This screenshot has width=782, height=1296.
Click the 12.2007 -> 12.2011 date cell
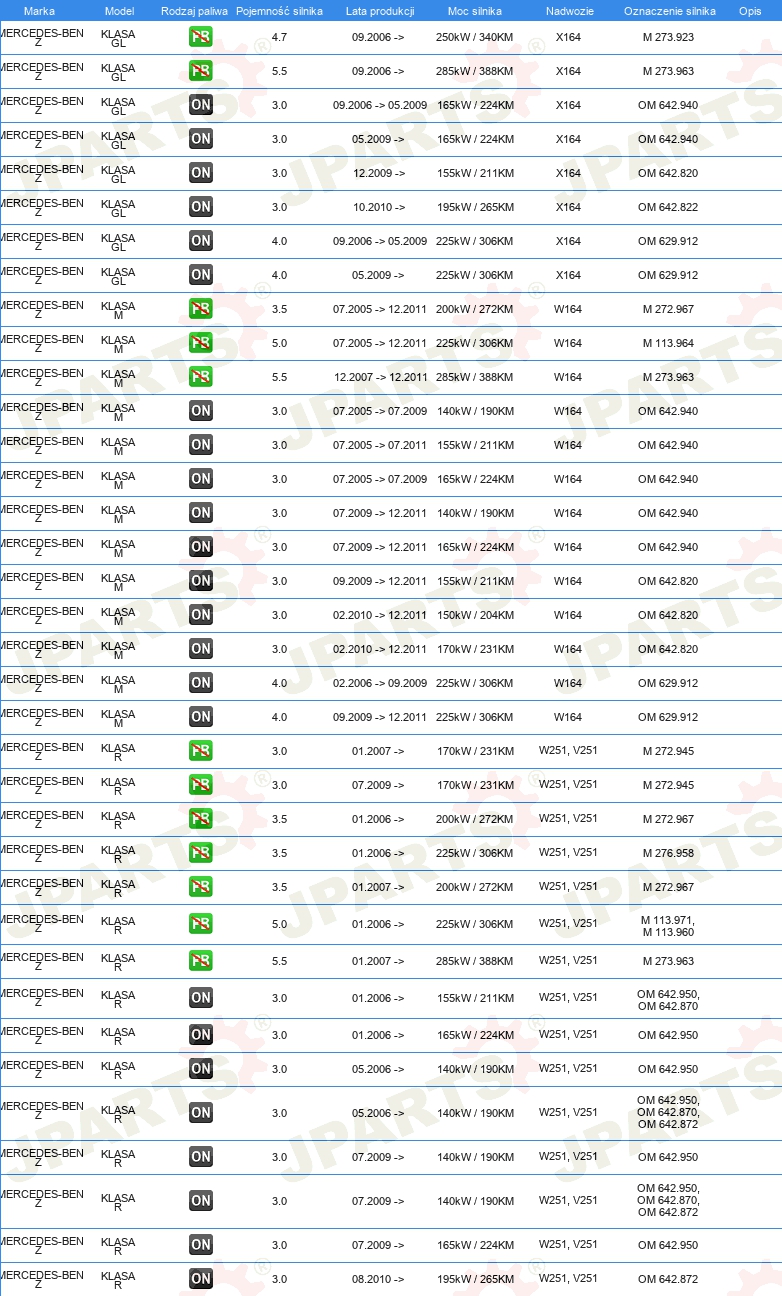(x=380, y=377)
